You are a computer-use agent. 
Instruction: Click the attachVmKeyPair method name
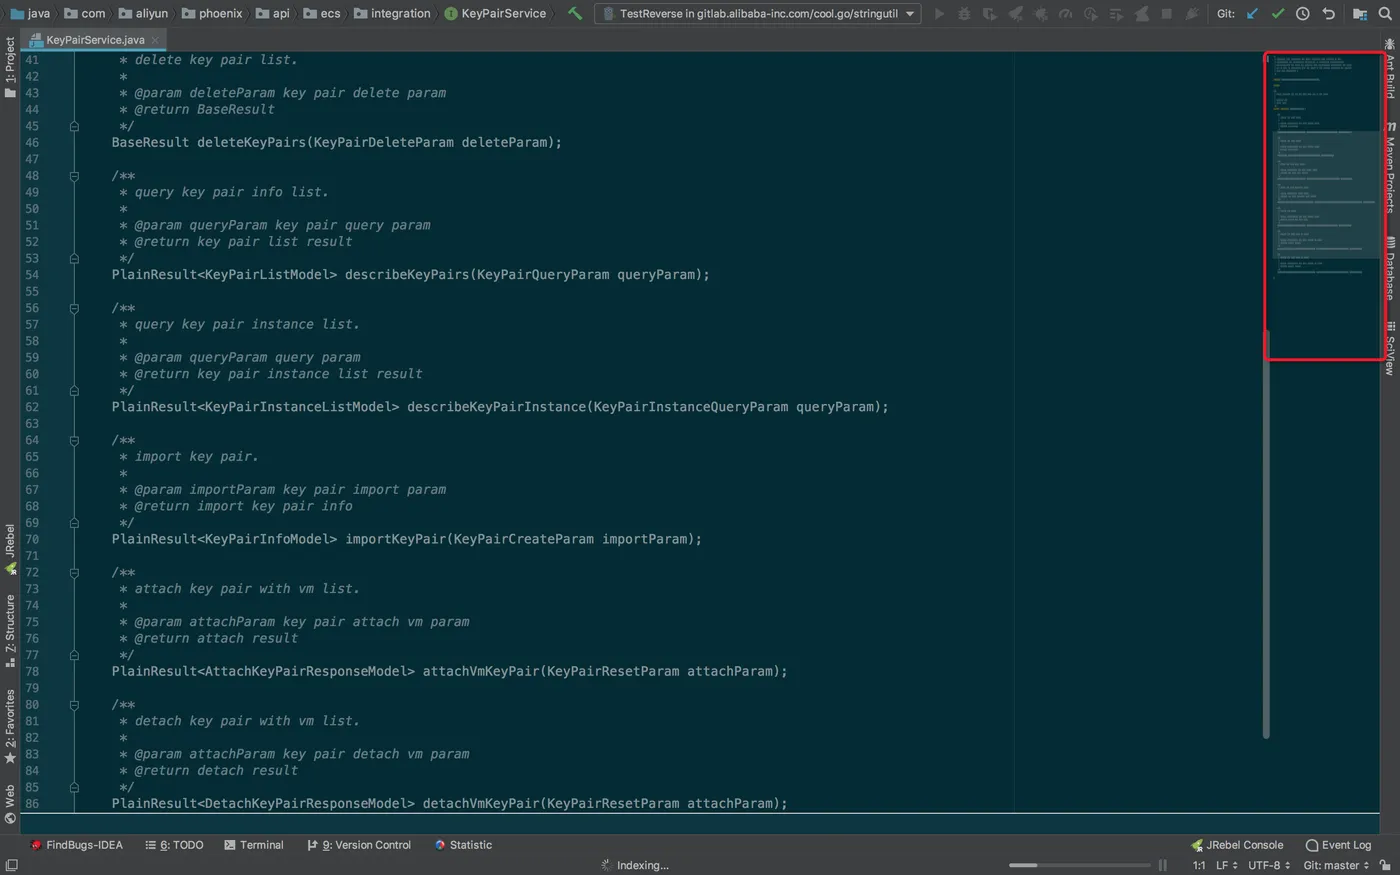click(x=481, y=671)
